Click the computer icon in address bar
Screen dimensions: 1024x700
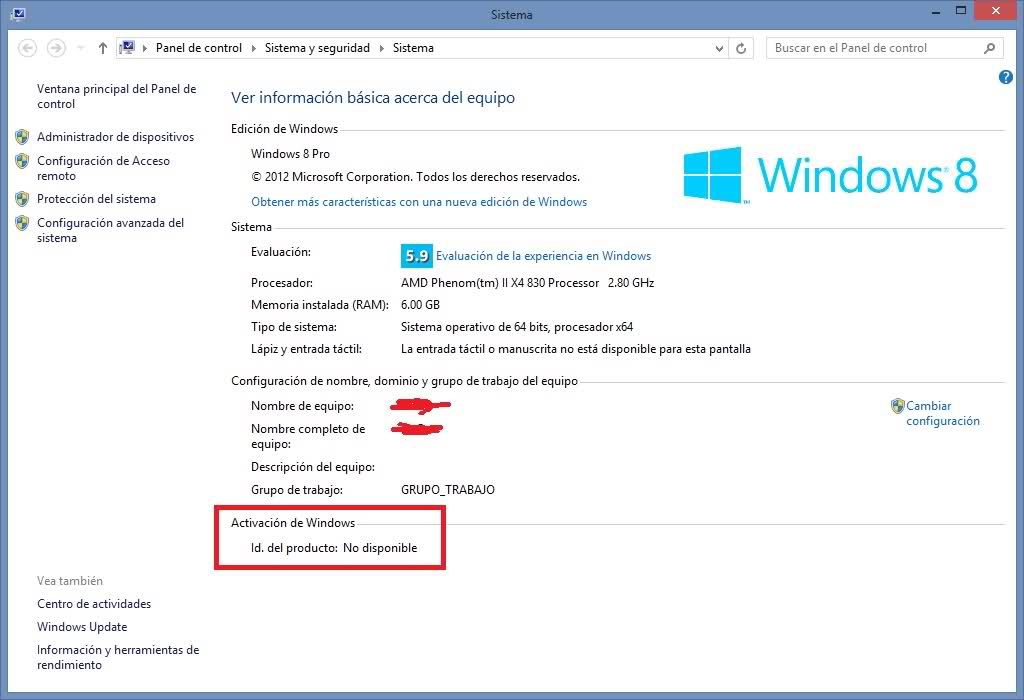click(127, 48)
